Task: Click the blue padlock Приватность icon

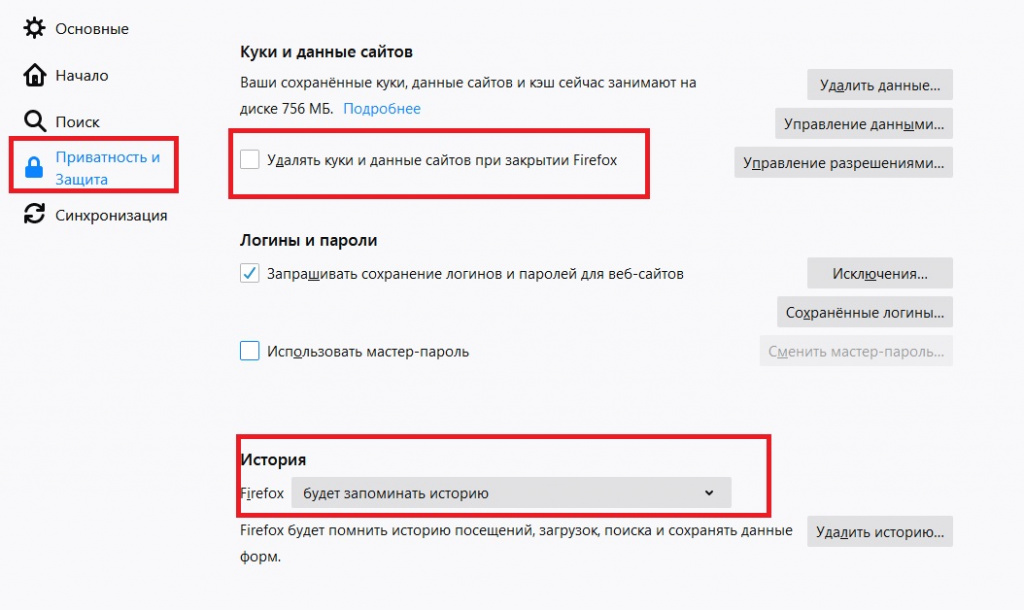Action: pos(34,167)
